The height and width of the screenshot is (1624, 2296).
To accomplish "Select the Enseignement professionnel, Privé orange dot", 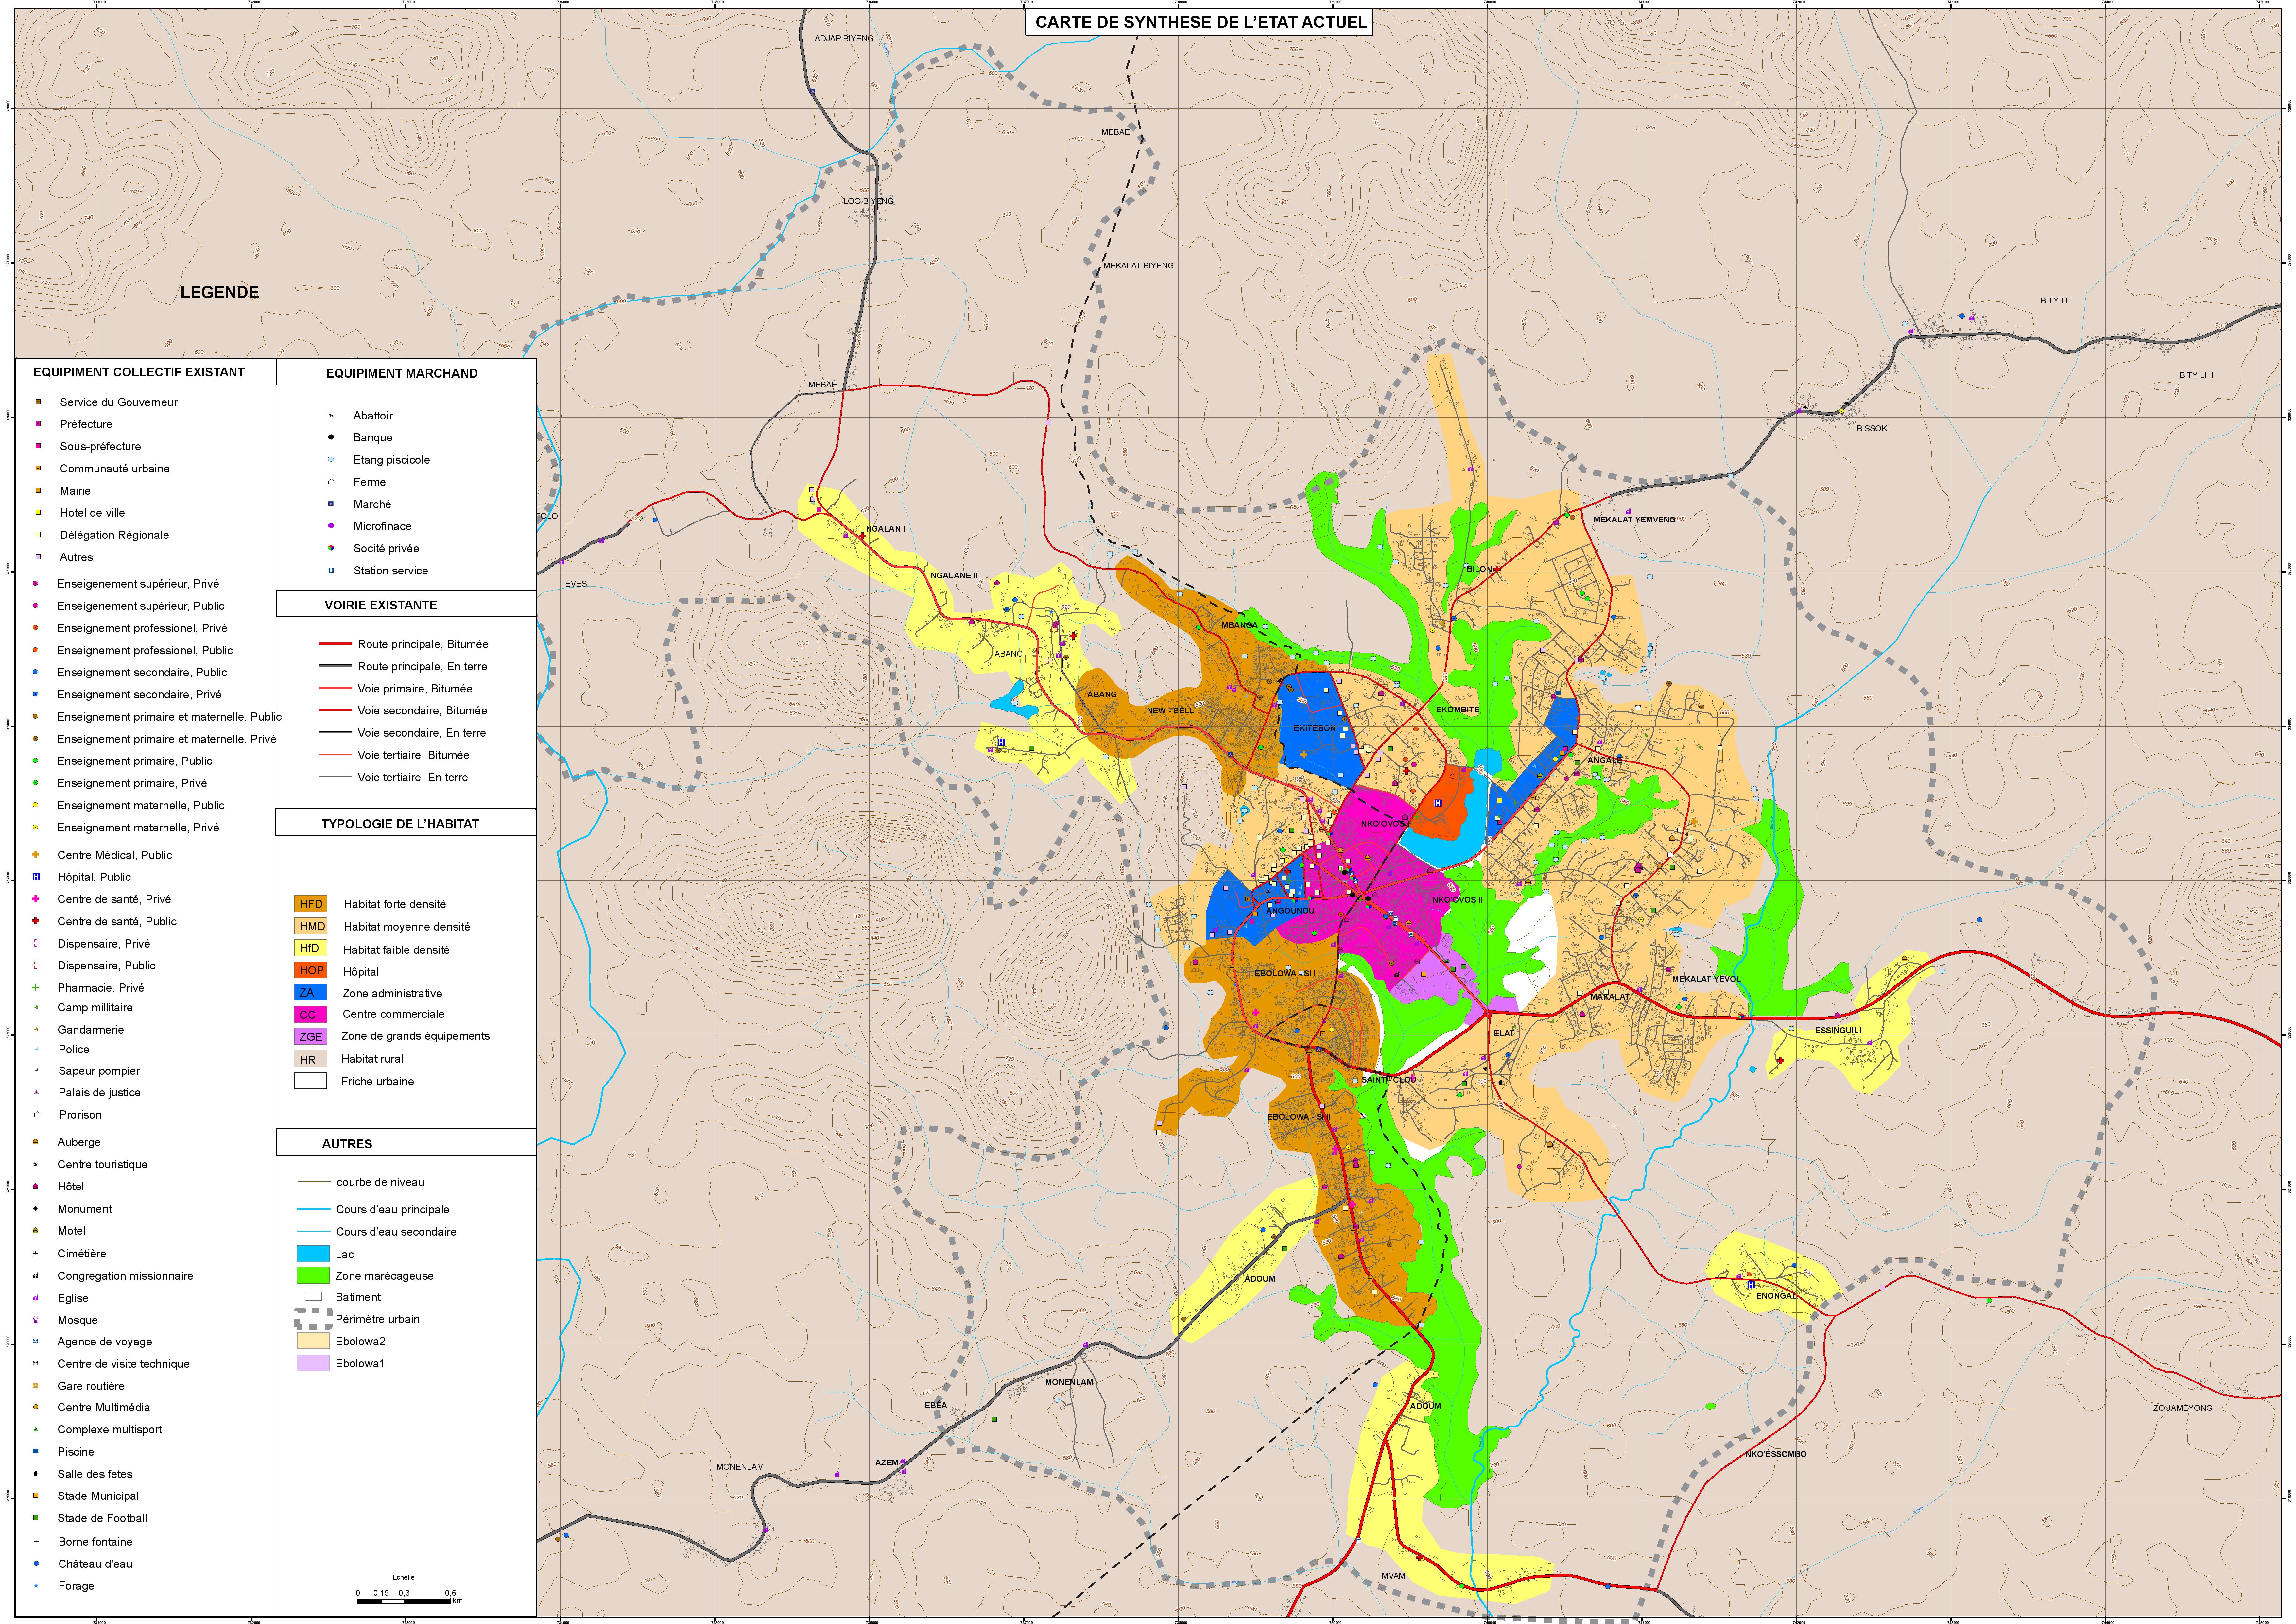I will tap(36, 628).
